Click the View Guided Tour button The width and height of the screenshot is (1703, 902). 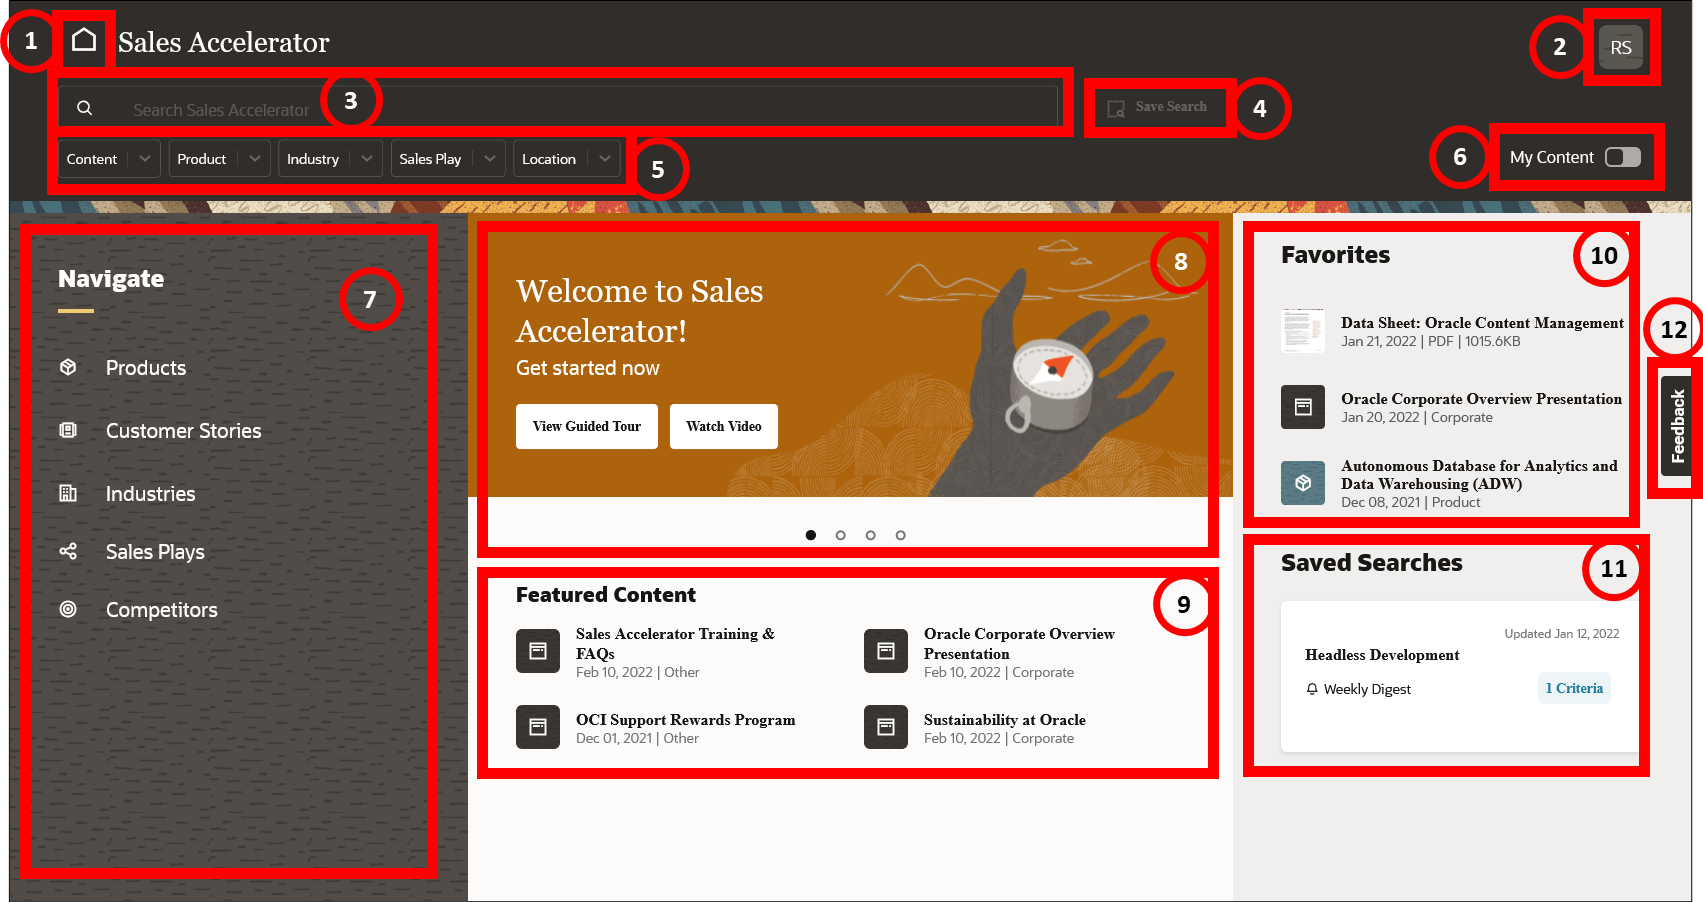point(586,426)
